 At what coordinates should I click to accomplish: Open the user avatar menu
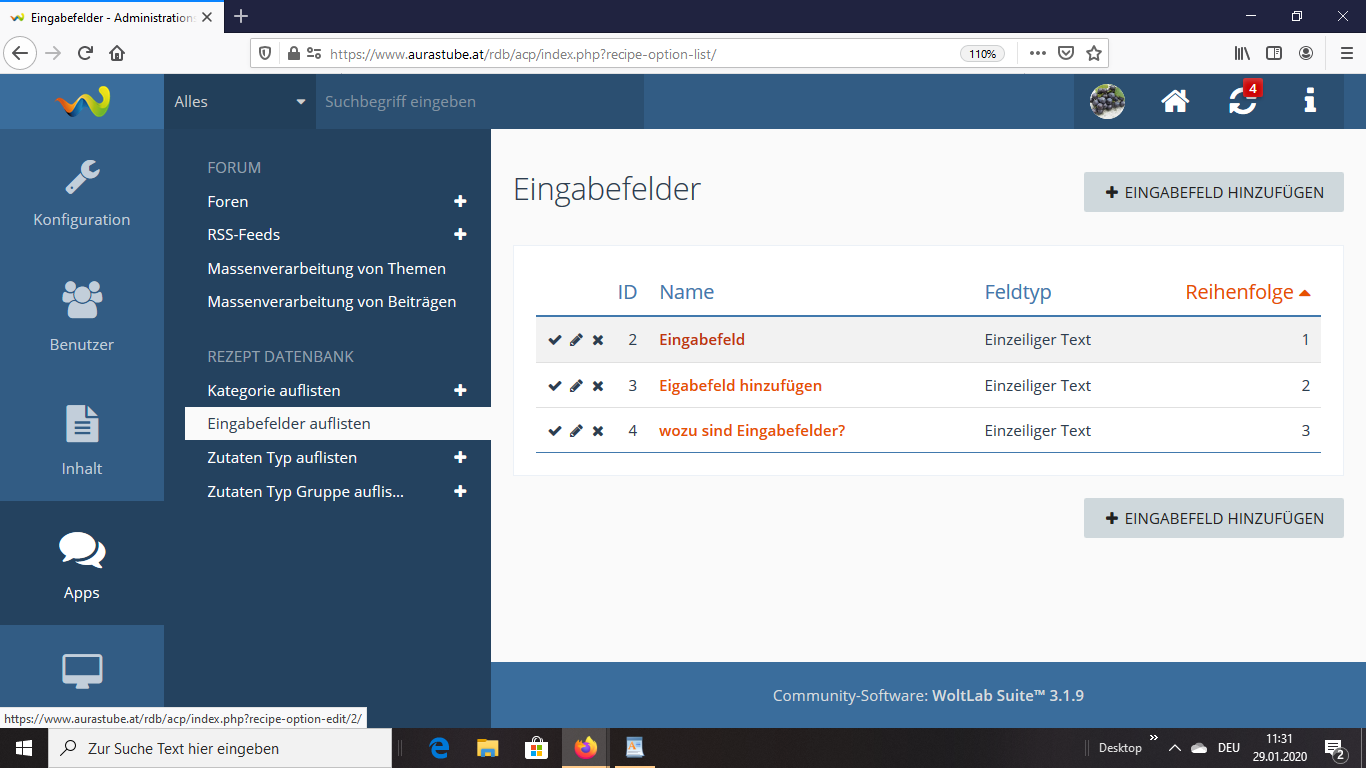(1107, 101)
